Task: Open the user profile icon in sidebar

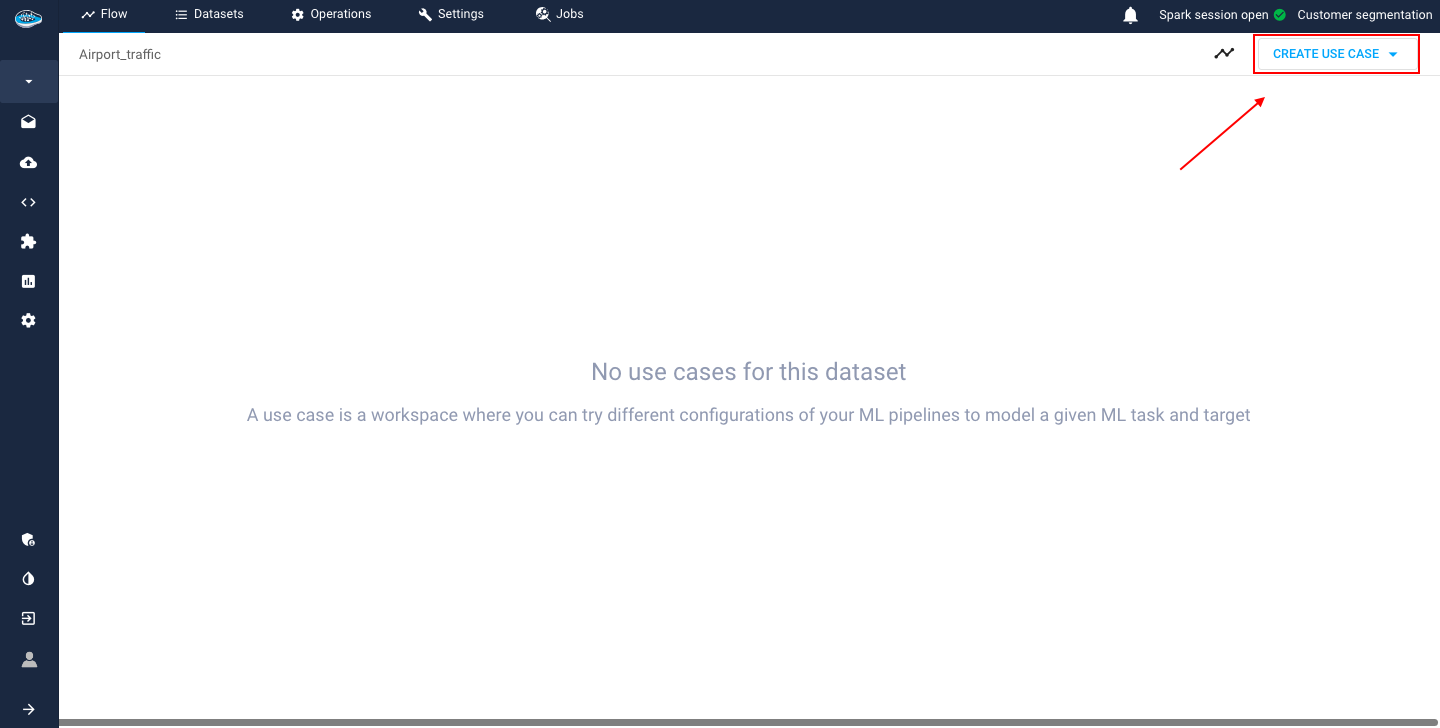Action: click(29, 659)
